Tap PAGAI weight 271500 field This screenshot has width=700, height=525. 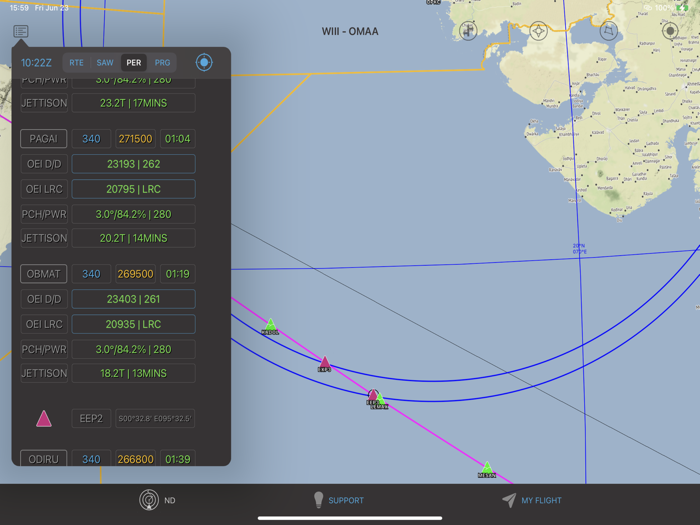(x=135, y=139)
